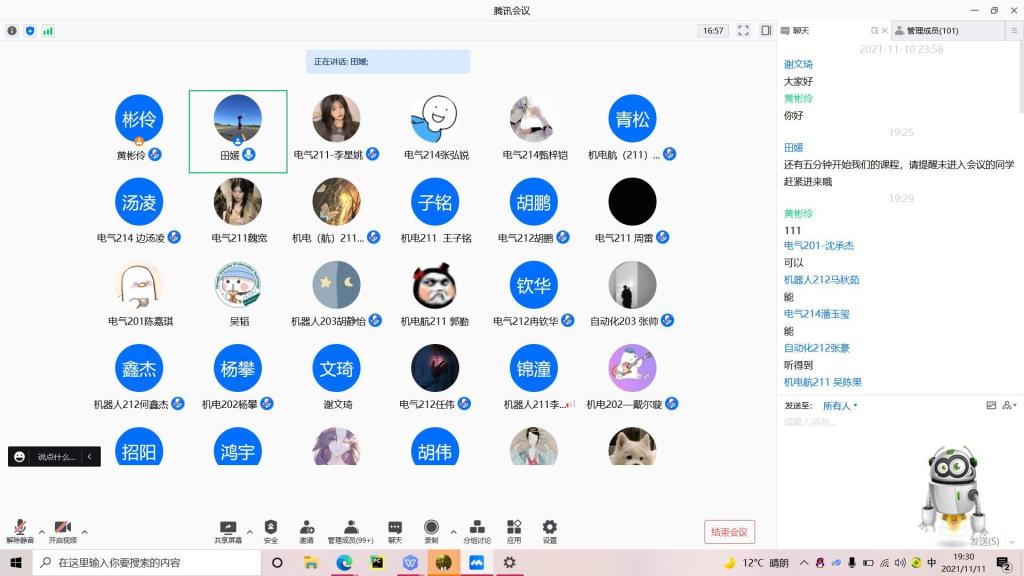Click the 邀请 invite icon

coord(306,528)
